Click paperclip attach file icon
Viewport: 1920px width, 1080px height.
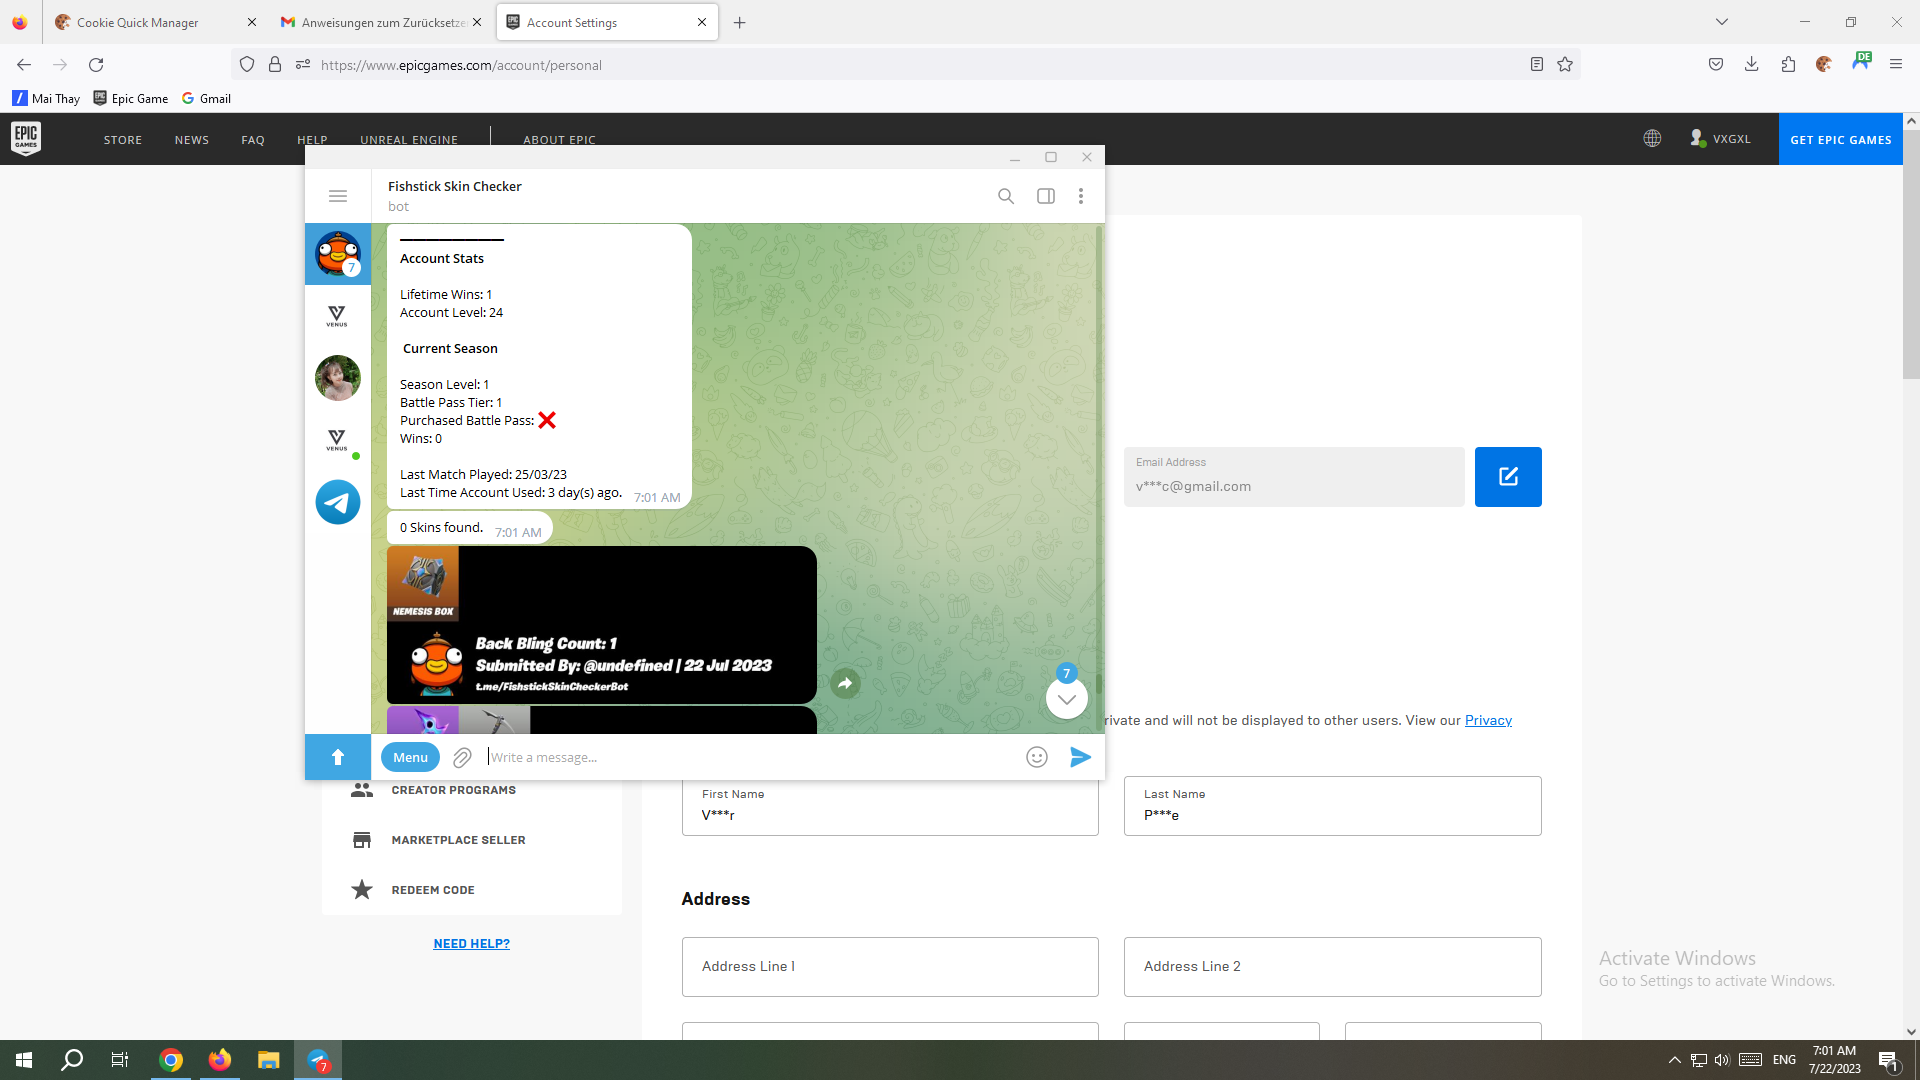[462, 757]
